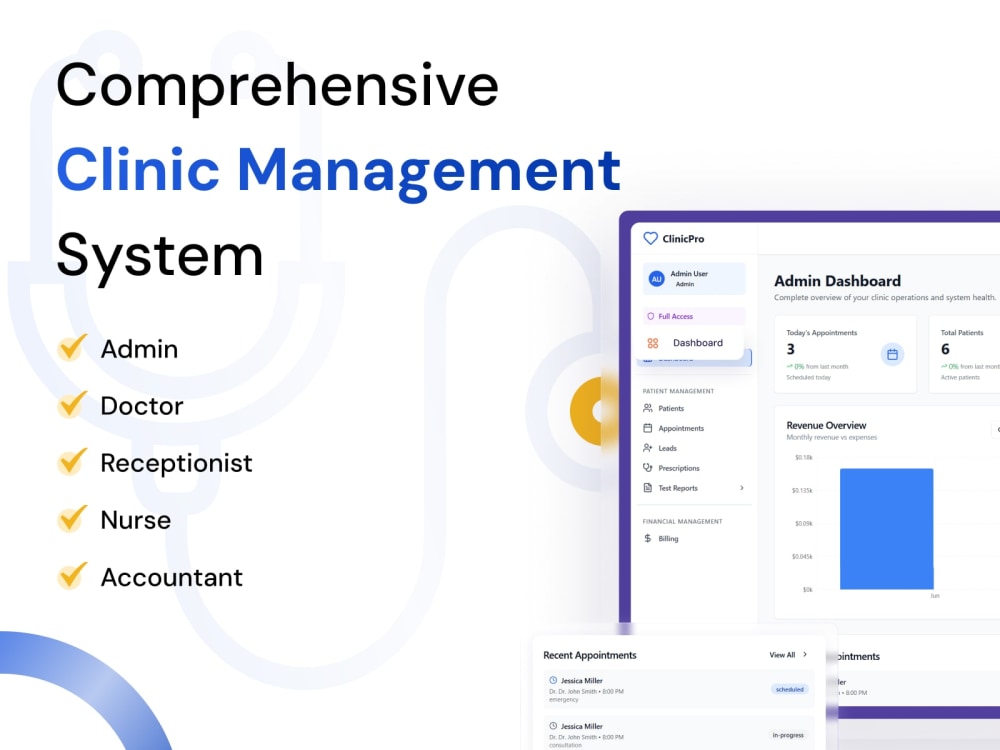Click the Test Reports document icon
Image resolution: width=1000 pixels, height=750 pixels.
pos(647,488)
